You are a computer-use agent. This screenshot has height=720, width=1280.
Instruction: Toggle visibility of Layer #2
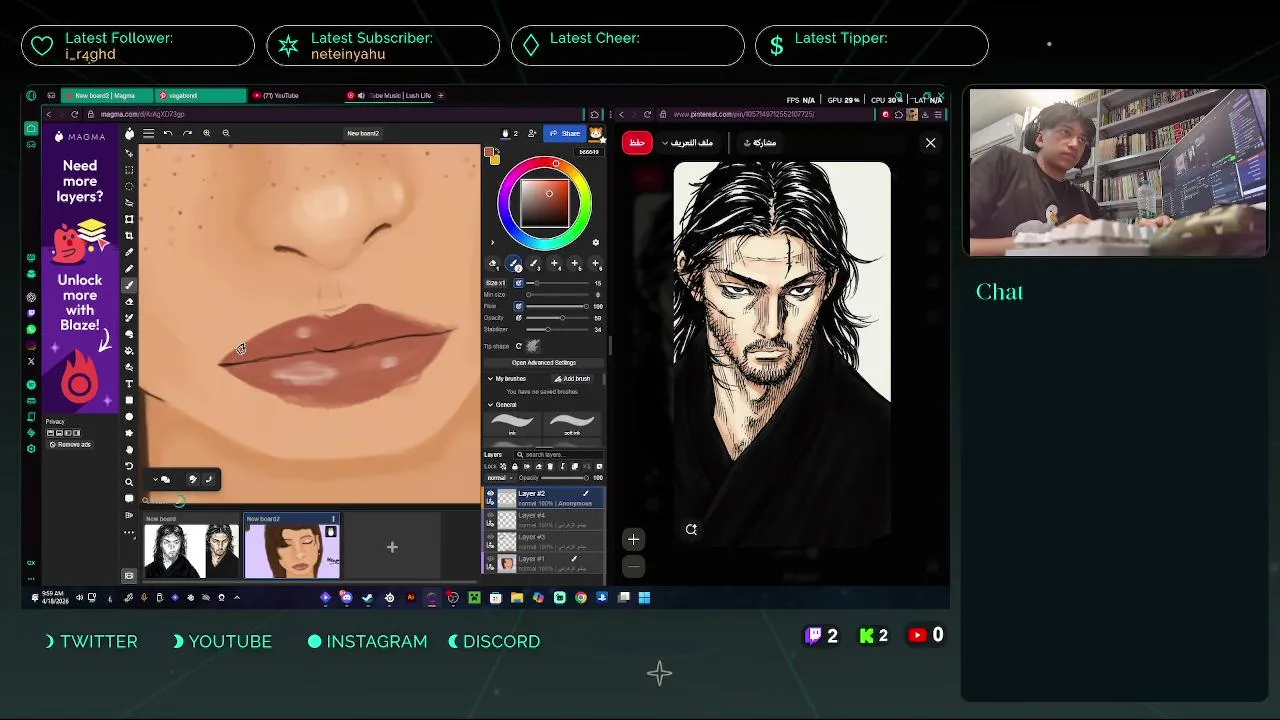[490, 493]
